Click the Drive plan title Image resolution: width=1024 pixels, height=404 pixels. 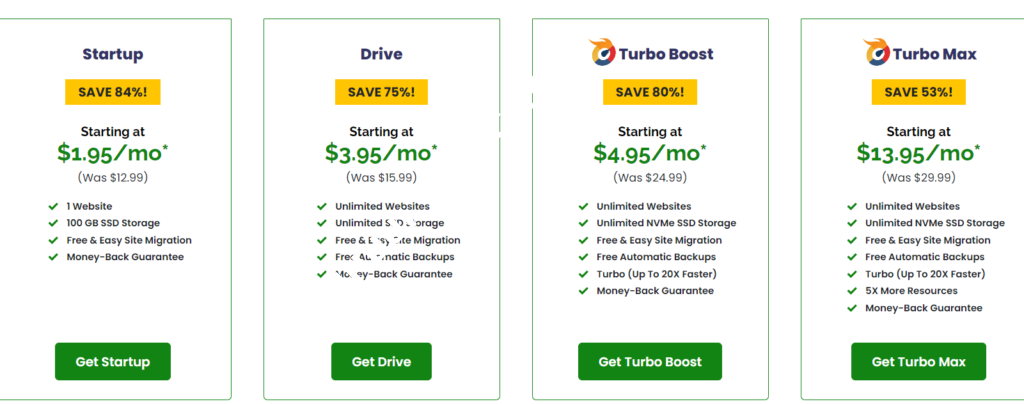pyautogui.click(x=381, y=54)
